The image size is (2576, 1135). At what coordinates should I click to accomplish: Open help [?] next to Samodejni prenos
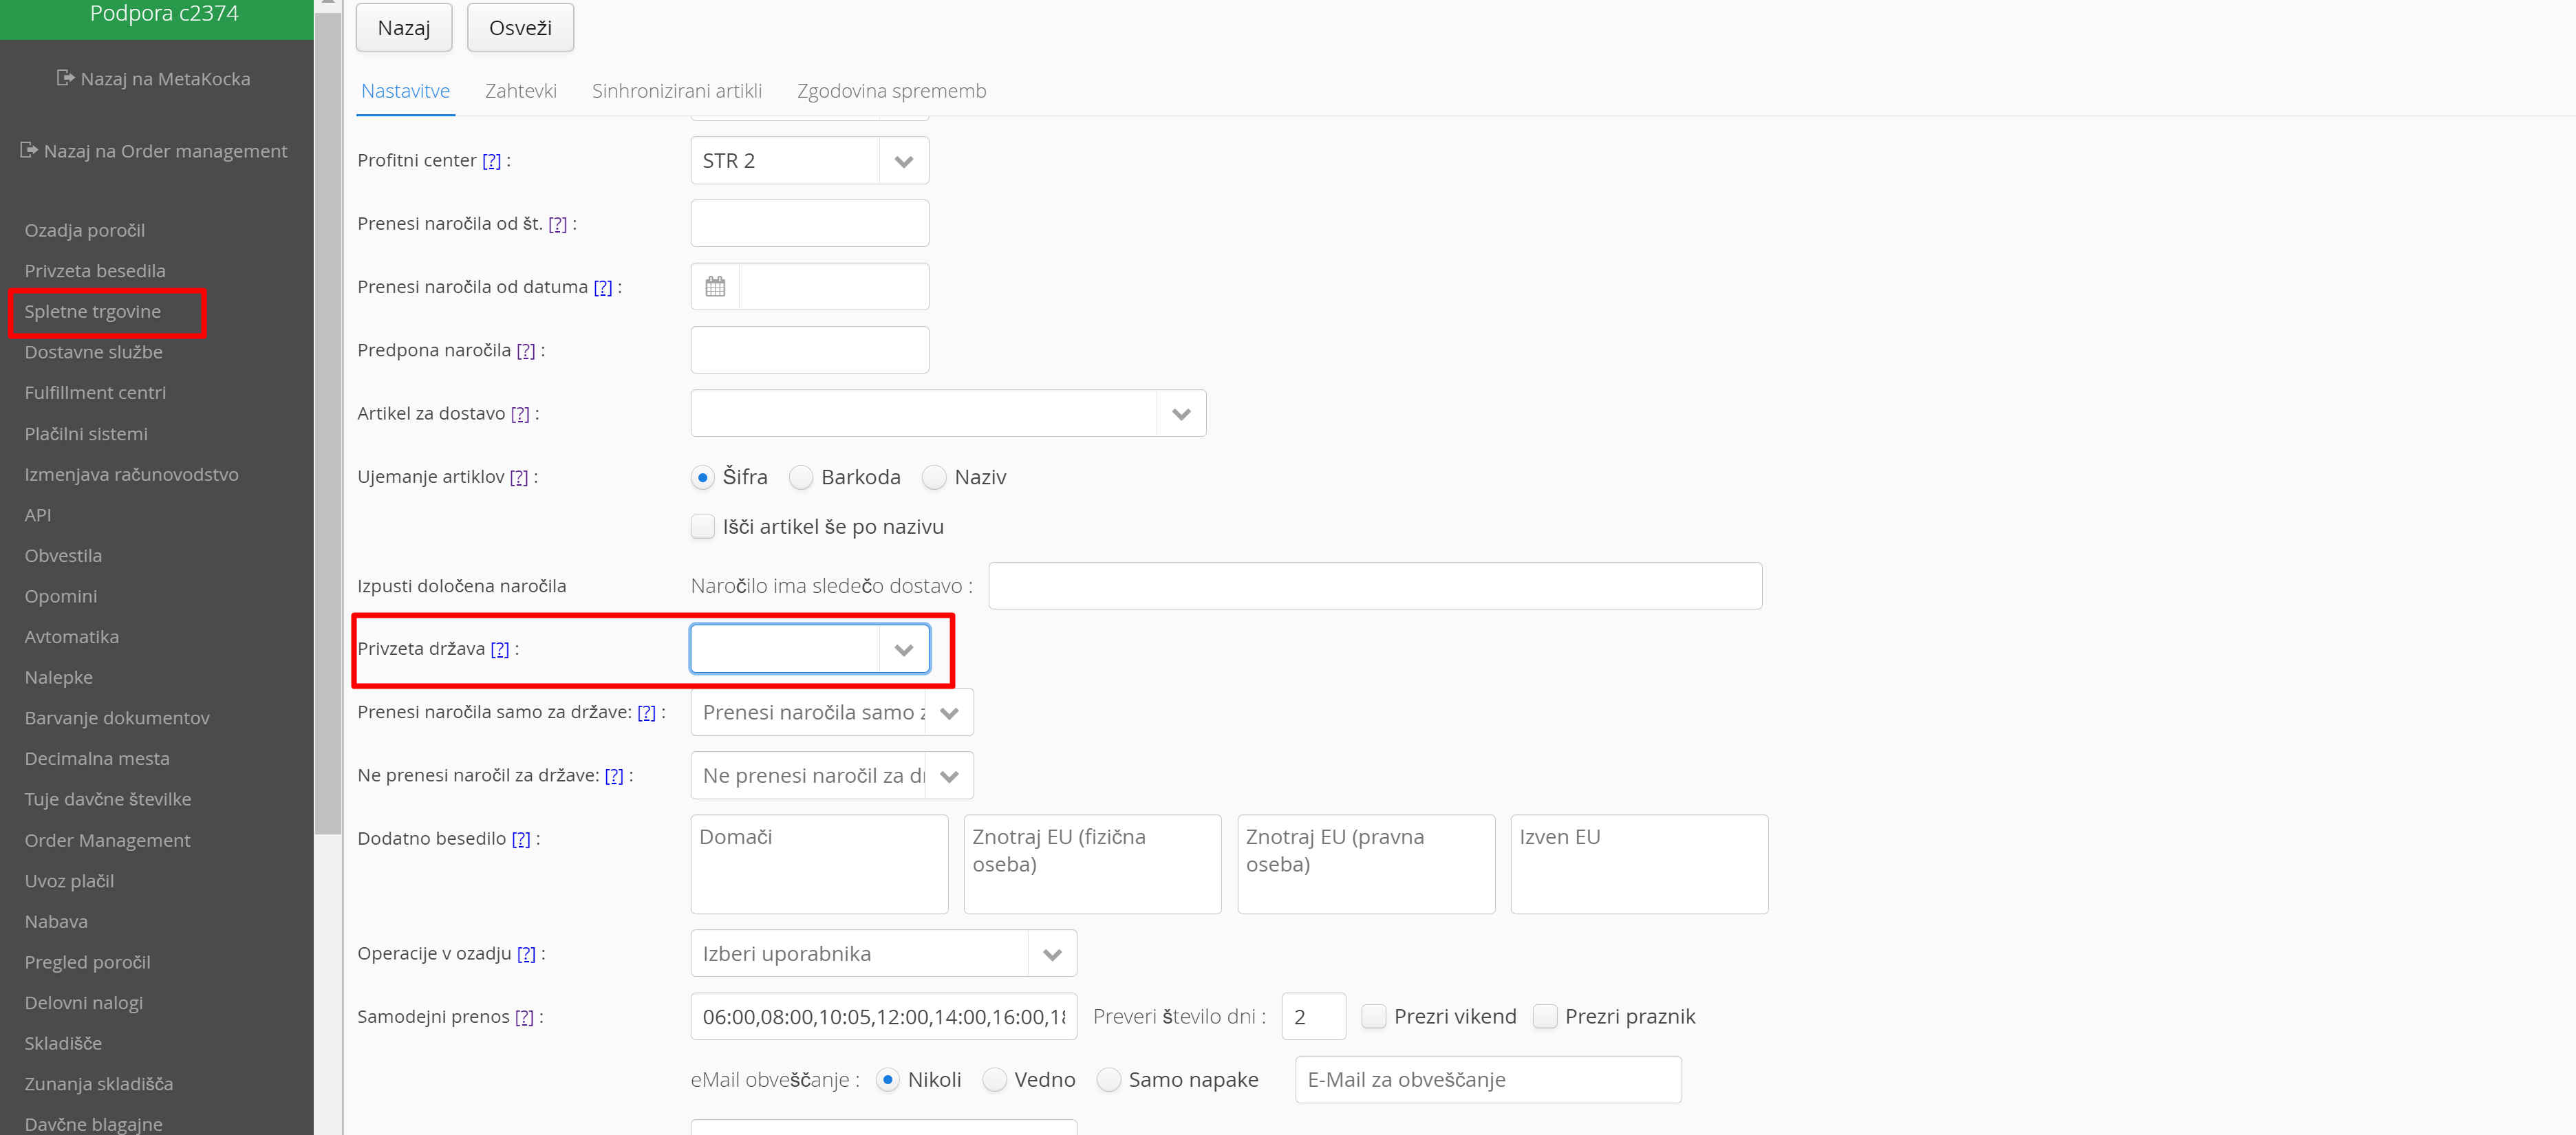(x=524, y=1017)
